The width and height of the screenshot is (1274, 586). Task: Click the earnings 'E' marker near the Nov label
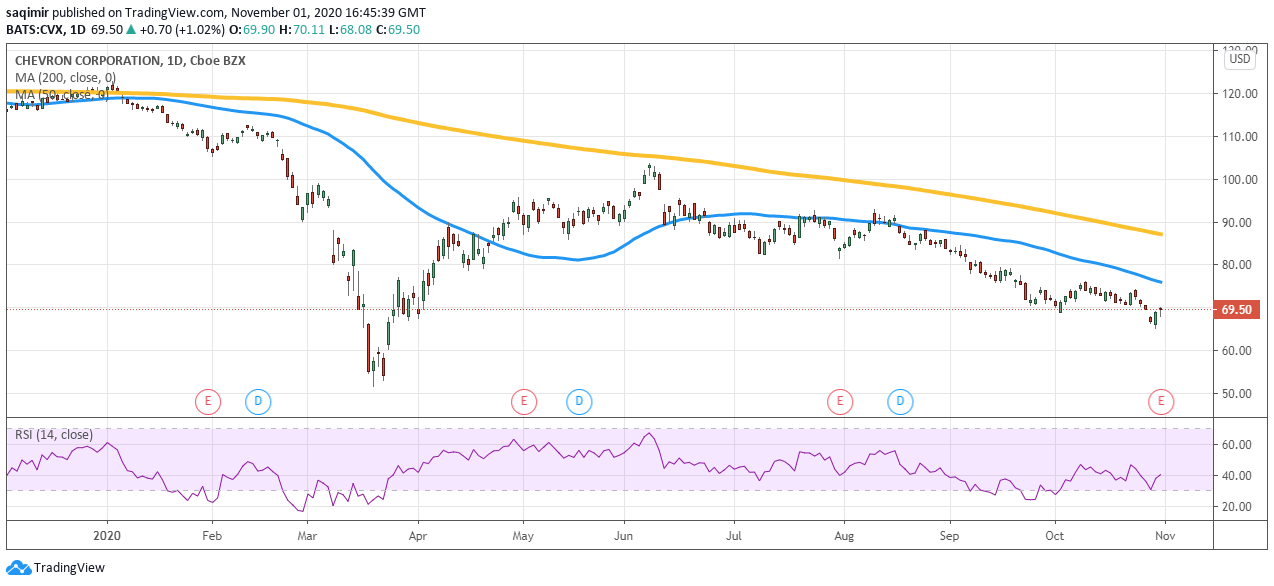pyautogui.click(x=1161, y=402)
